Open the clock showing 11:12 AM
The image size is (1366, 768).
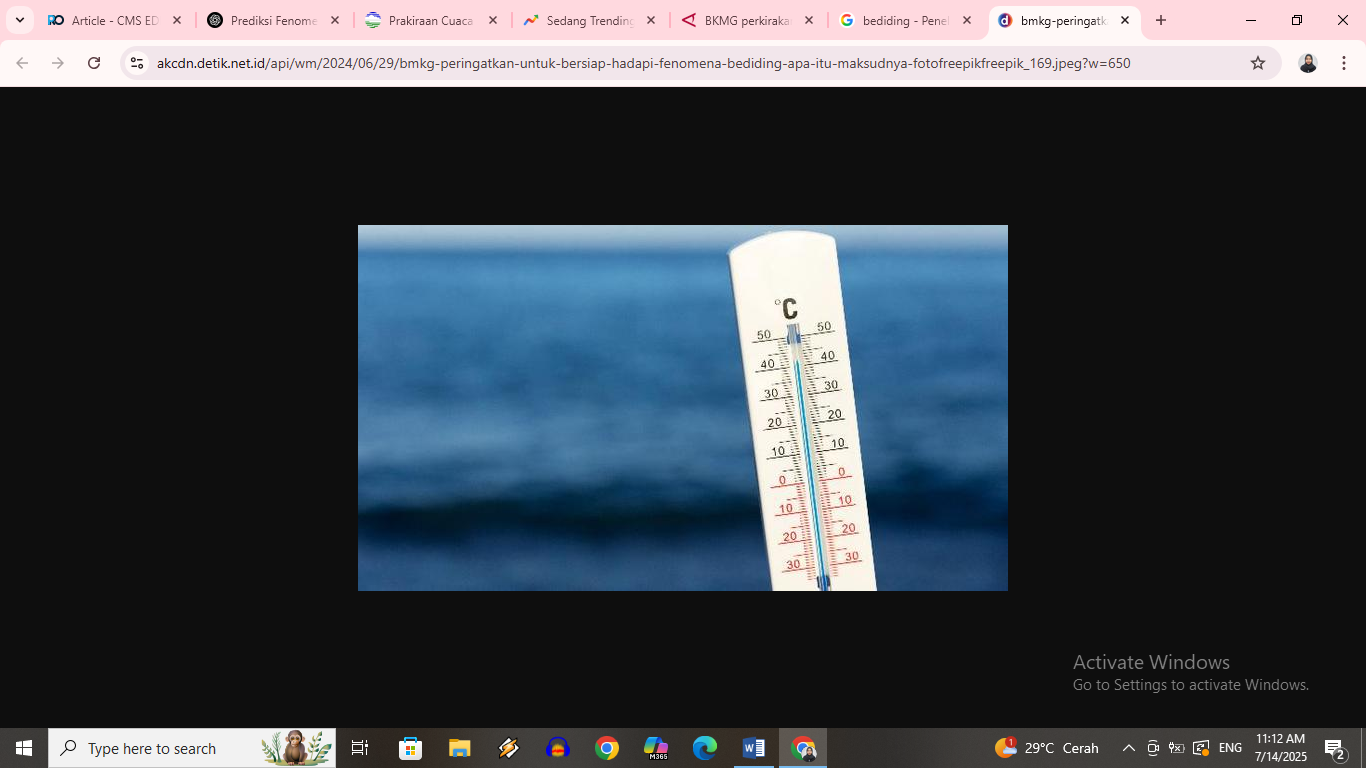coord(1281,748)
